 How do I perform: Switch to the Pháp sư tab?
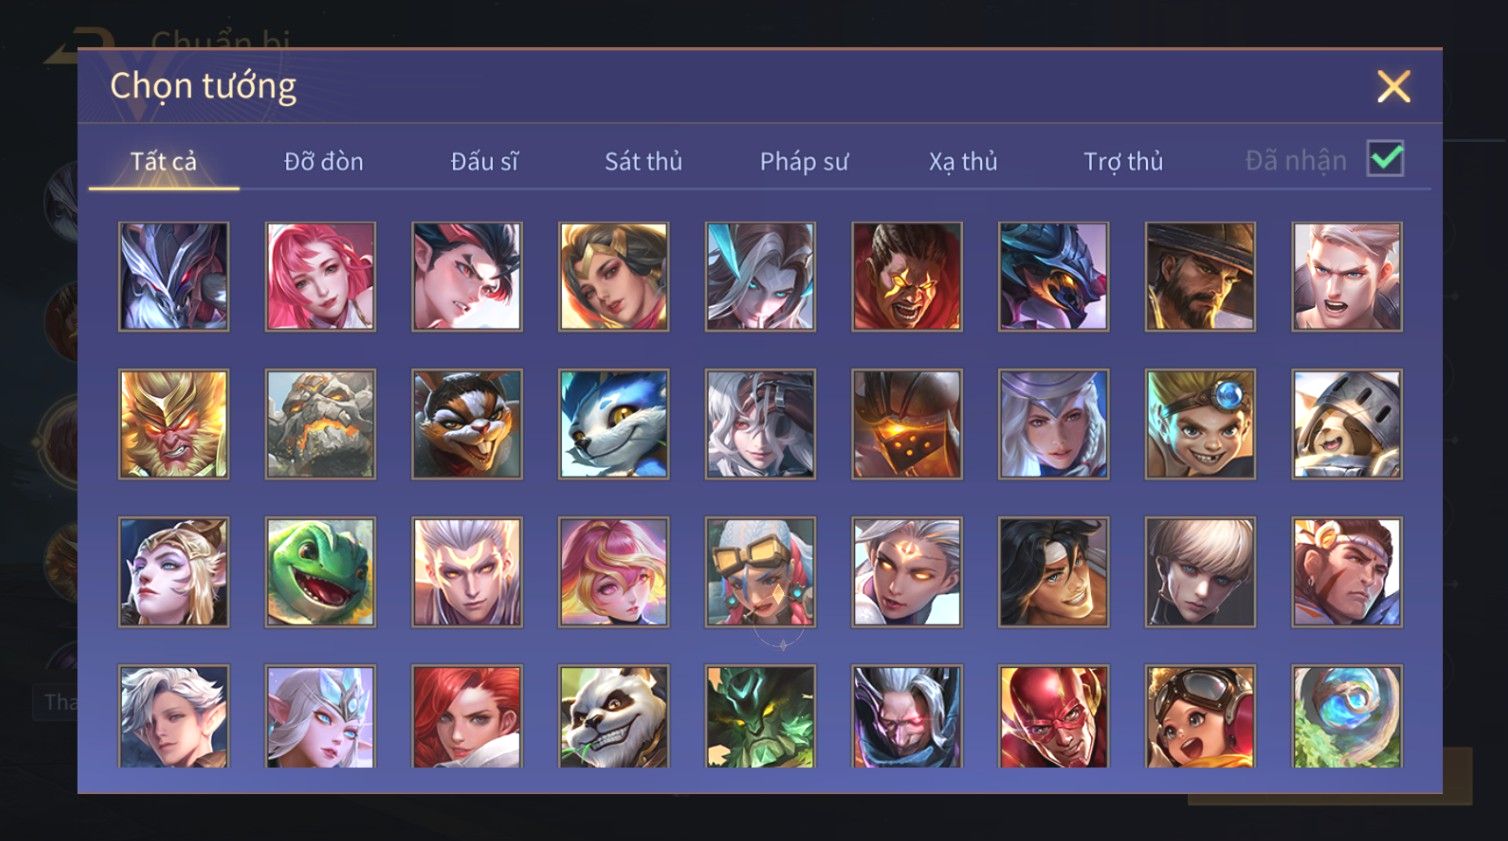pos(804,161)
